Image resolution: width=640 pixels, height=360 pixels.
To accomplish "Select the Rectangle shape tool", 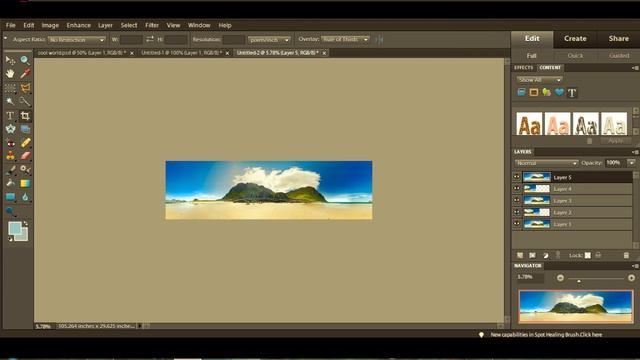I will (x=10, y=197).
